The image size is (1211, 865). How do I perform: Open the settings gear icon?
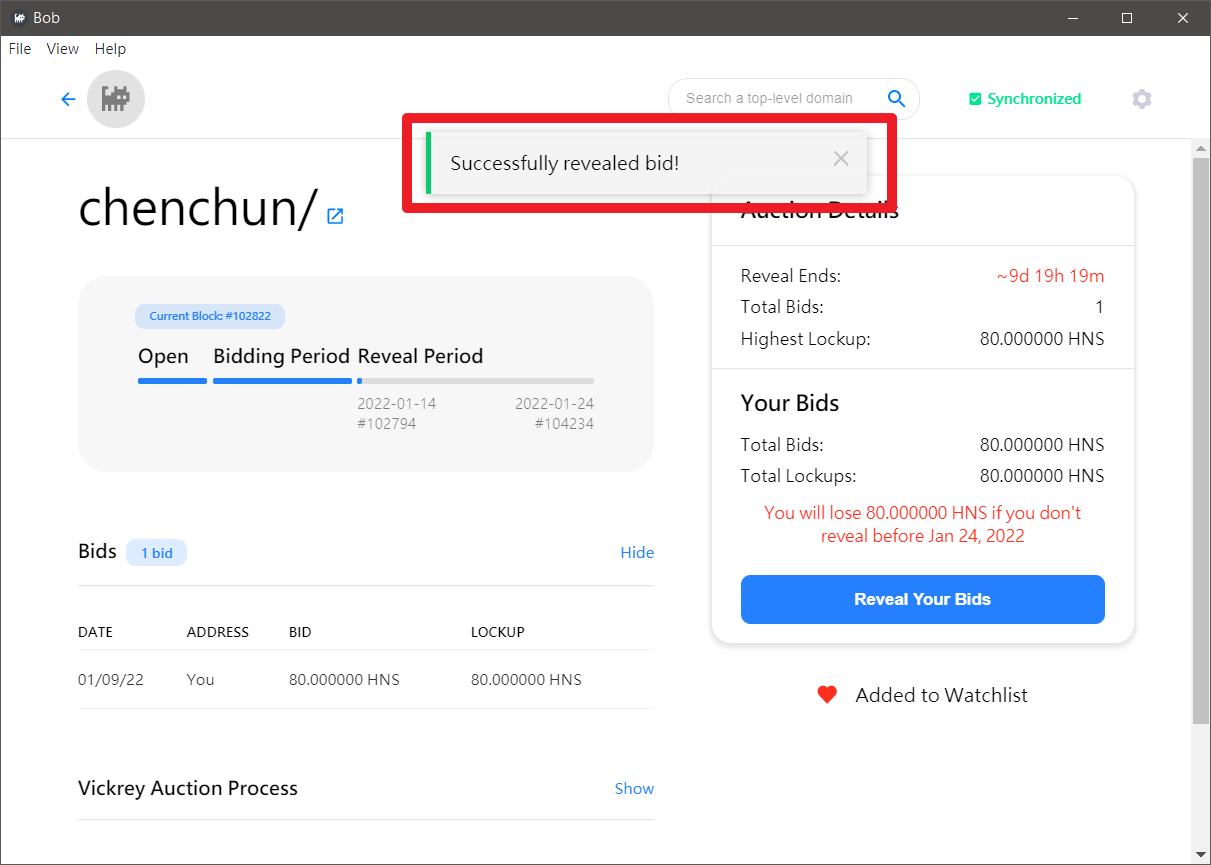pyautogui.click(x=1141, y=99)
